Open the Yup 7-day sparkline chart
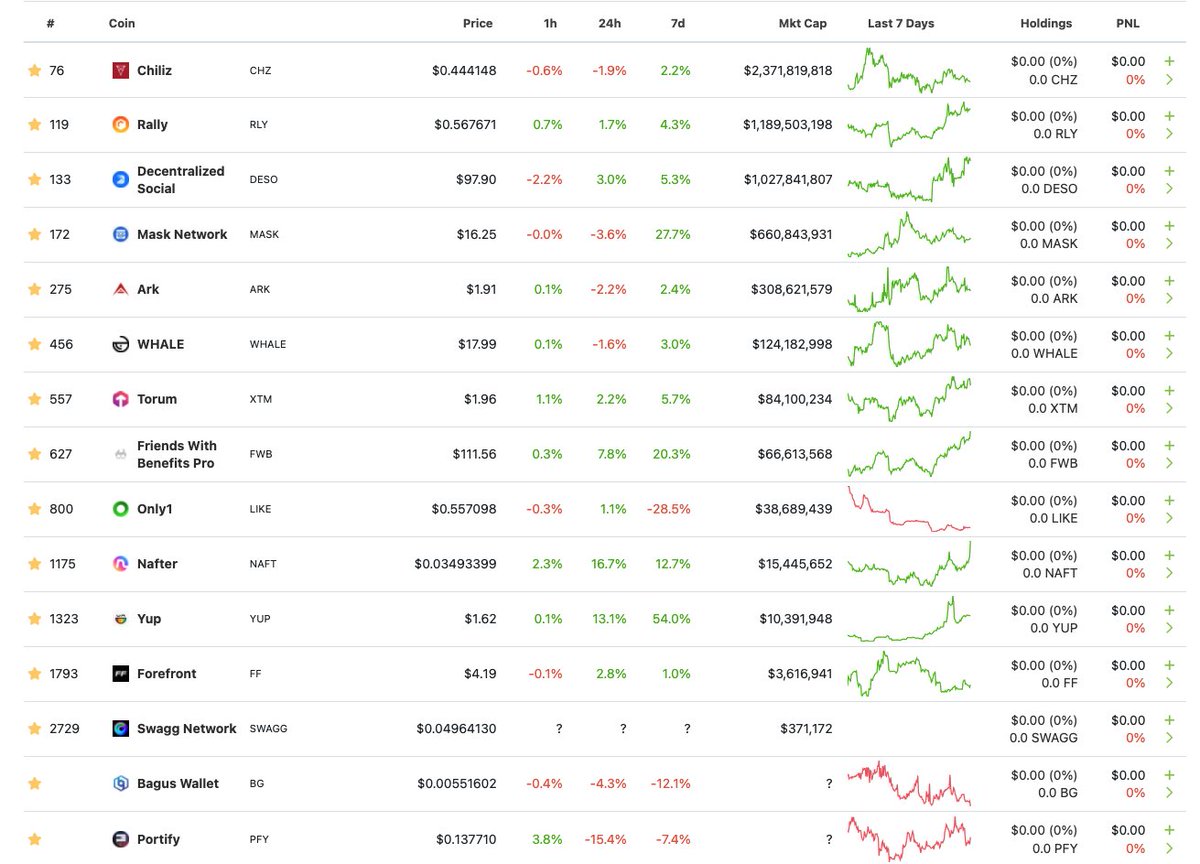The height and width of the screenshot is (864, 1200). tap(908, 619)
